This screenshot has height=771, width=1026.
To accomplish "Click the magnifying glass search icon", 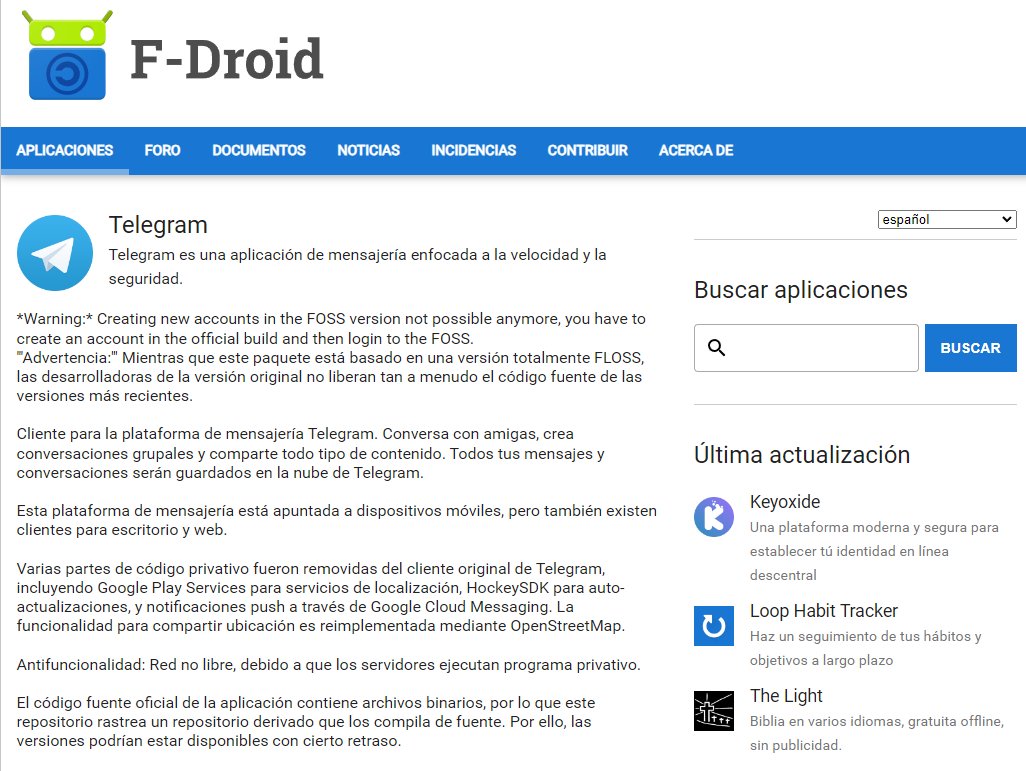I will (x=716, y=348).
